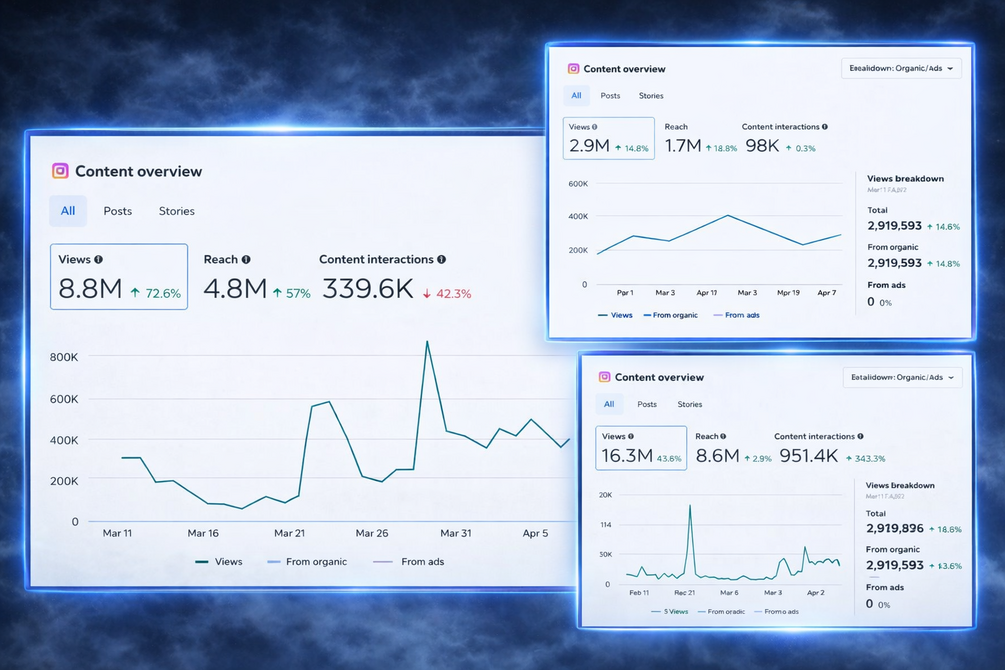The height and width of the screenshot is (670, 1005).
Task: Select the 1.7M Reach metric in the top-right panel
Action: coord(700,138)
